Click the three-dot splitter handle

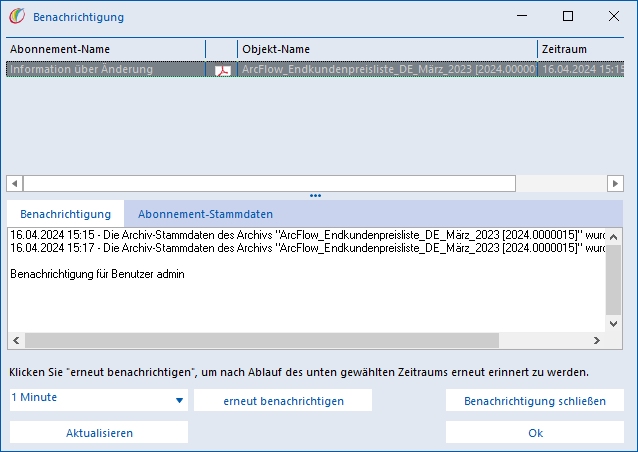pyautogui.click(x=315, y=196)
